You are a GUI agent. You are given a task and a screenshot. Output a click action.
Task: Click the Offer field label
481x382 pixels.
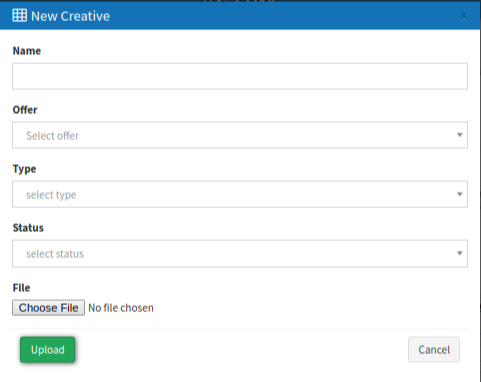(x=25, y=110)
